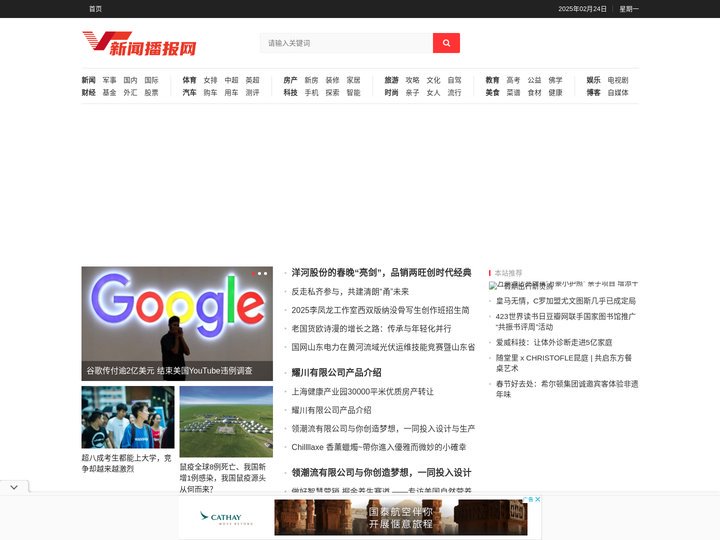Screen dimensions: 720x540
Task: Open recommended 423世界读书日豆瓣网
Action: pyautogui.click(x=566, y=321)
